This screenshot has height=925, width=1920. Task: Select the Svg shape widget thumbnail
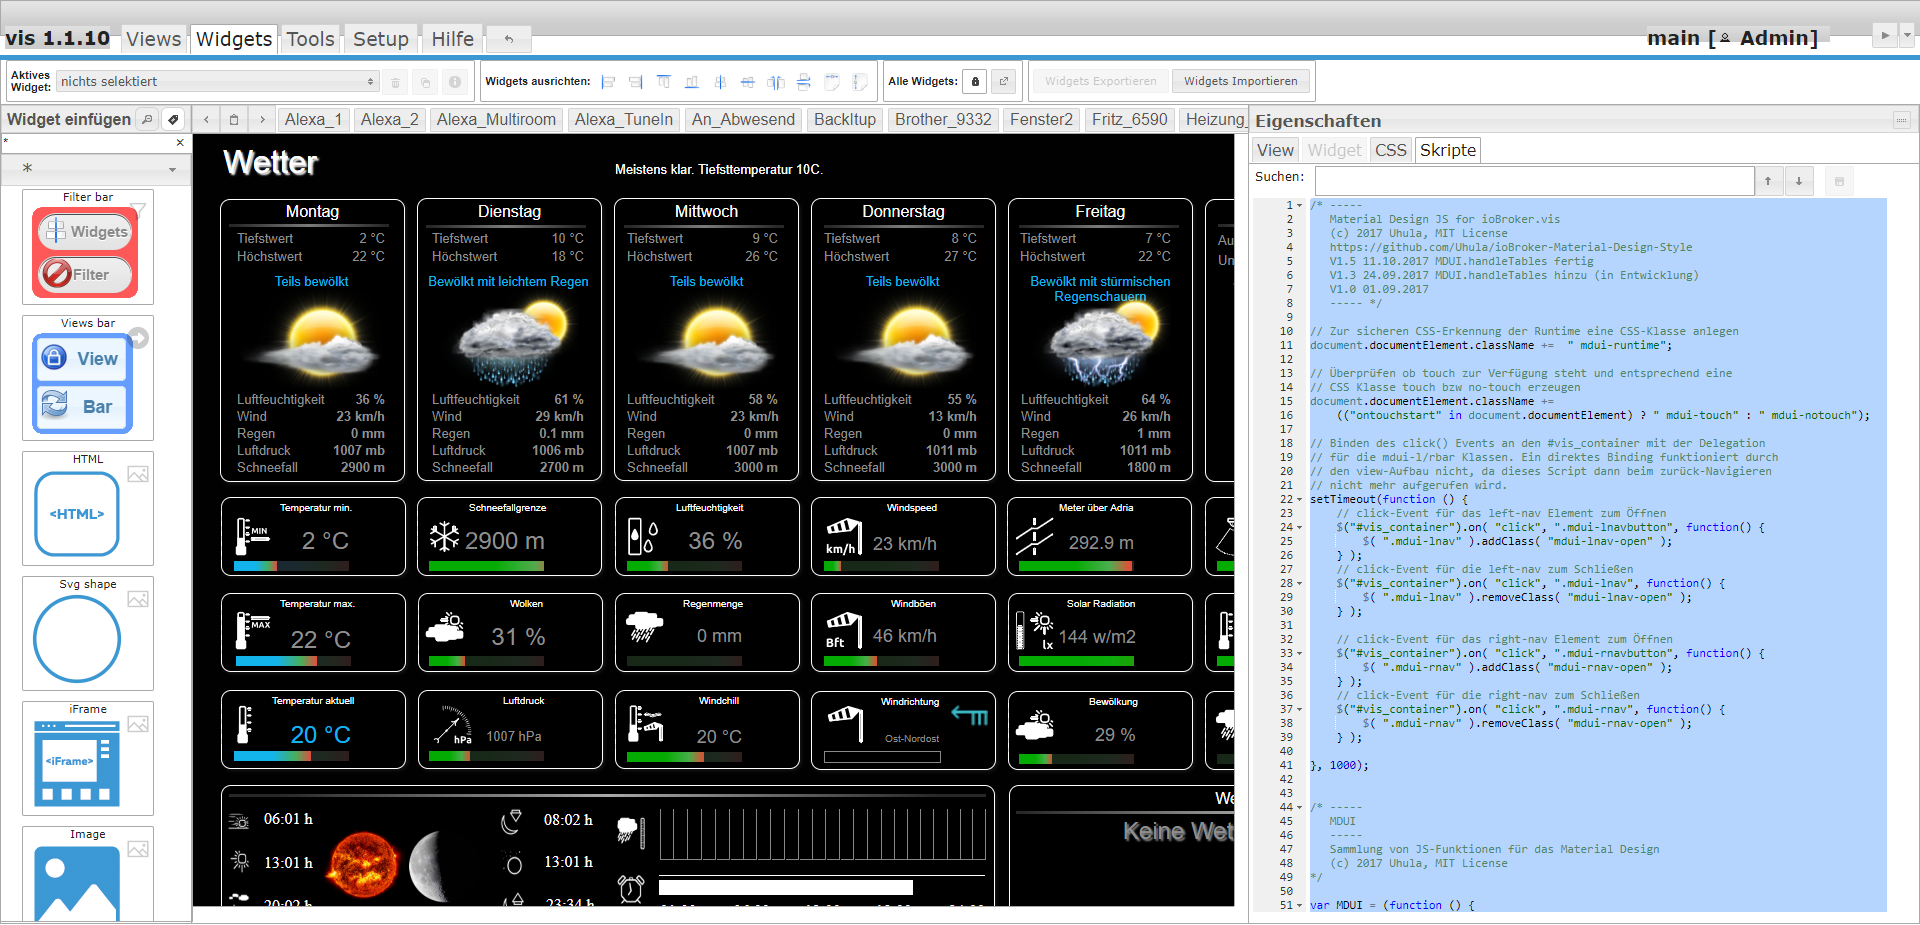pyautogui.click(x=78, y=639)
